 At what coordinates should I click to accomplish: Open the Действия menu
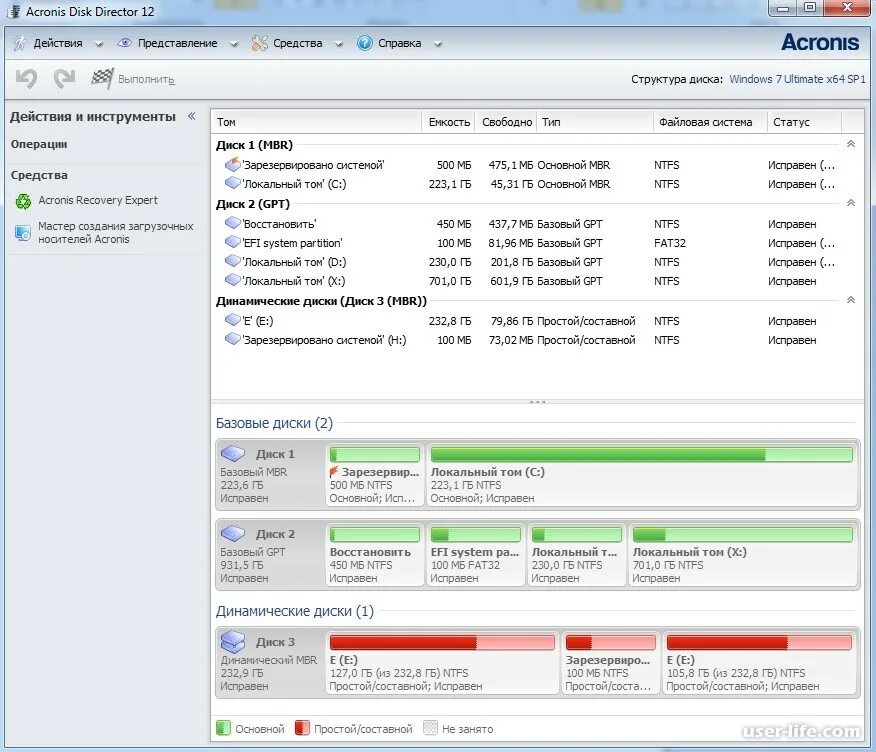point(58,43)
